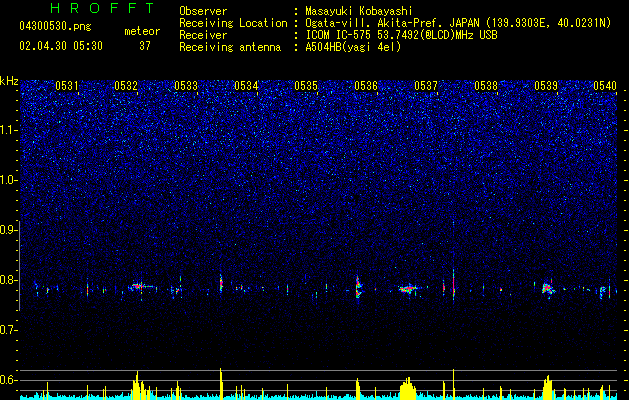
Task: Click the wide meteor echo just before 0537
Action: click(x=408, y=289)
